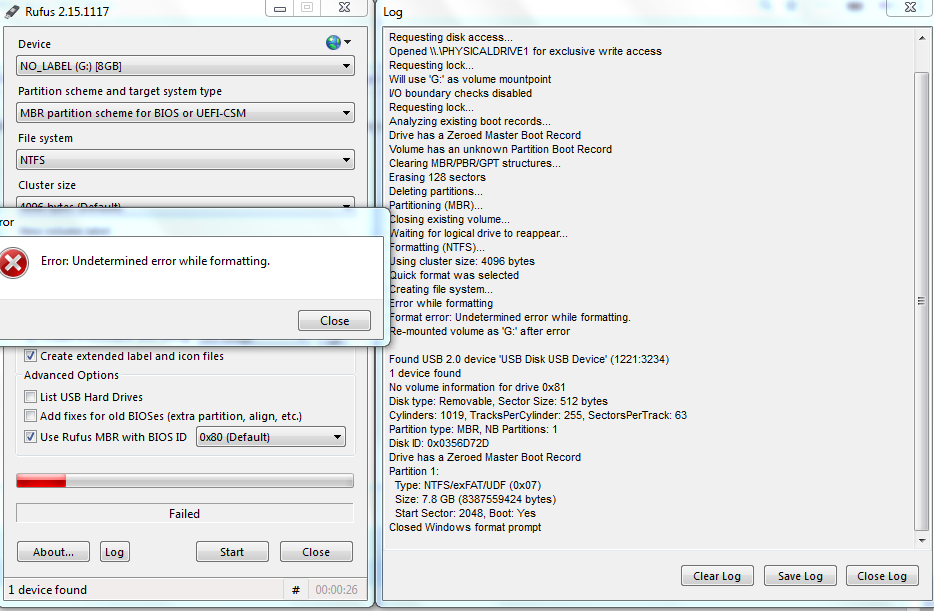Click '1 device found' in status bar
Screen dimensions: 934x611
pos(48,590)
